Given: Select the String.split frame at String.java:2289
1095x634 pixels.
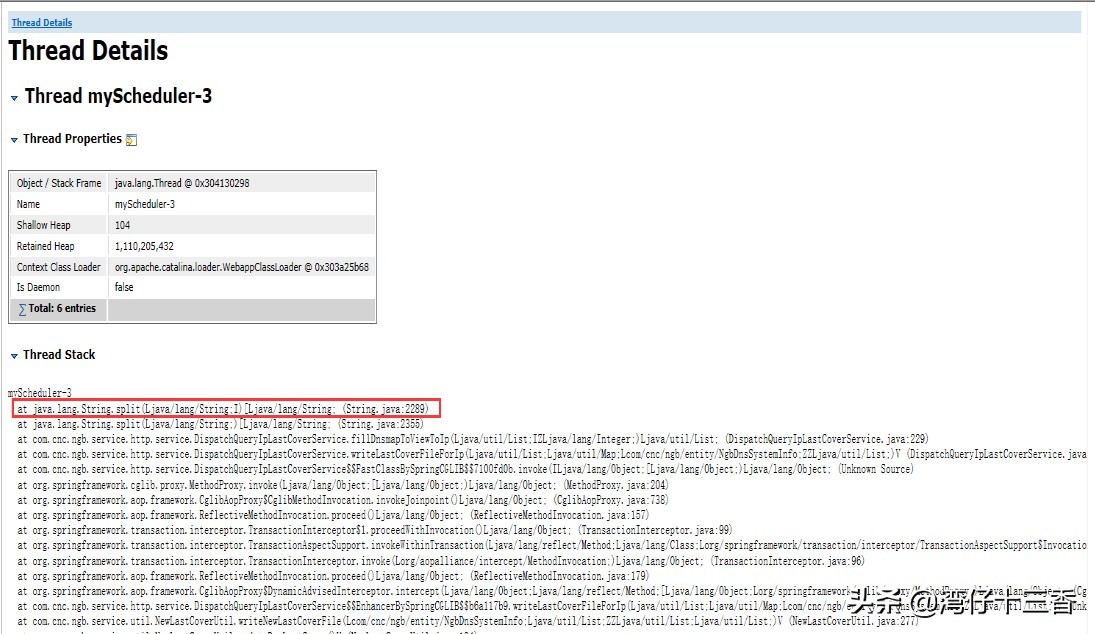Looking at the screenshot, I should click(223, 408).
